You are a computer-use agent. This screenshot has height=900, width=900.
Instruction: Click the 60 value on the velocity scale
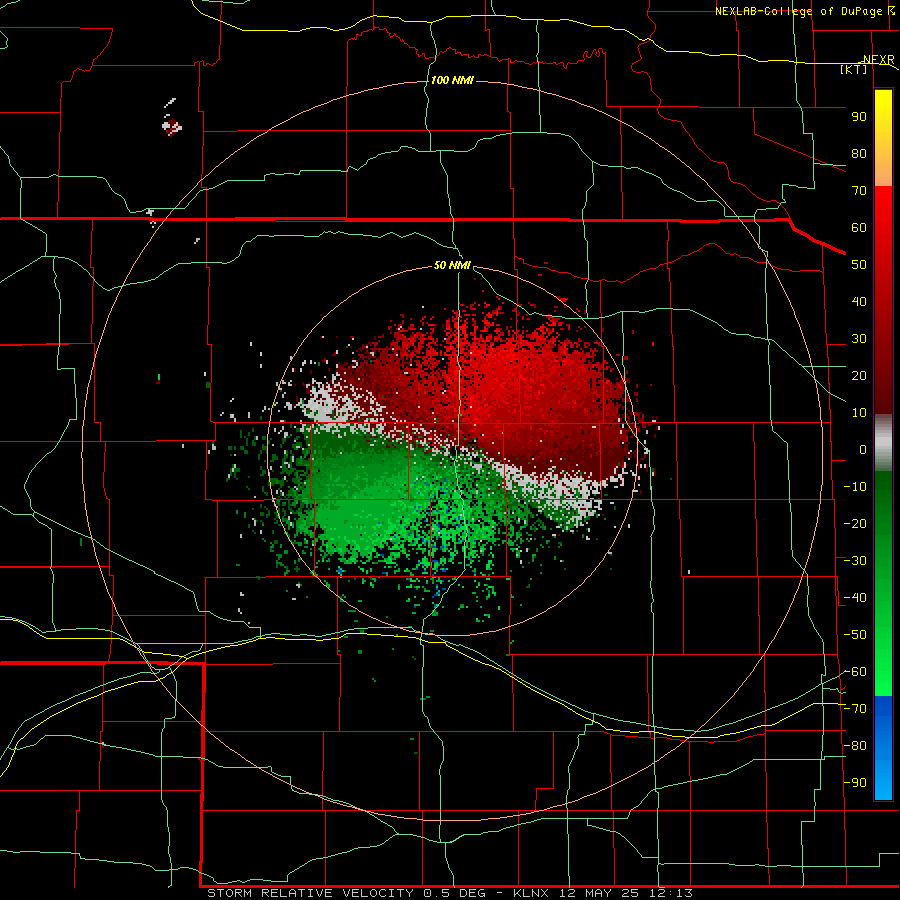[x=859, y=228]
